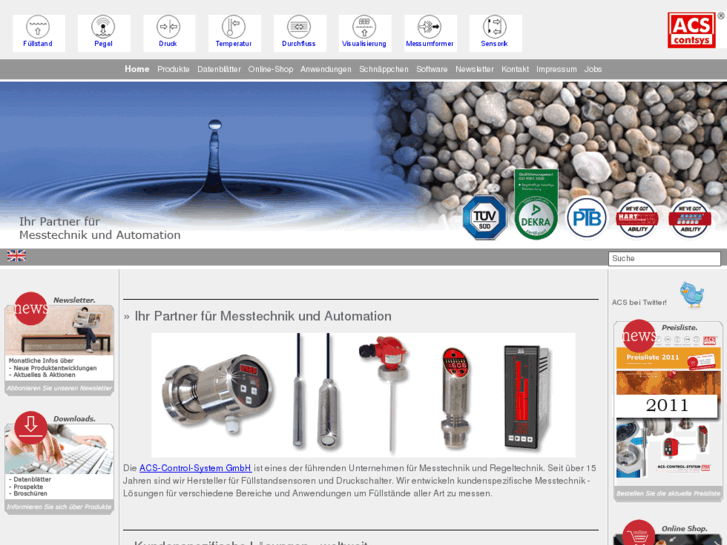
Task: Follow the ACS-Control-System GmbH link
Action: click(195, 468)
